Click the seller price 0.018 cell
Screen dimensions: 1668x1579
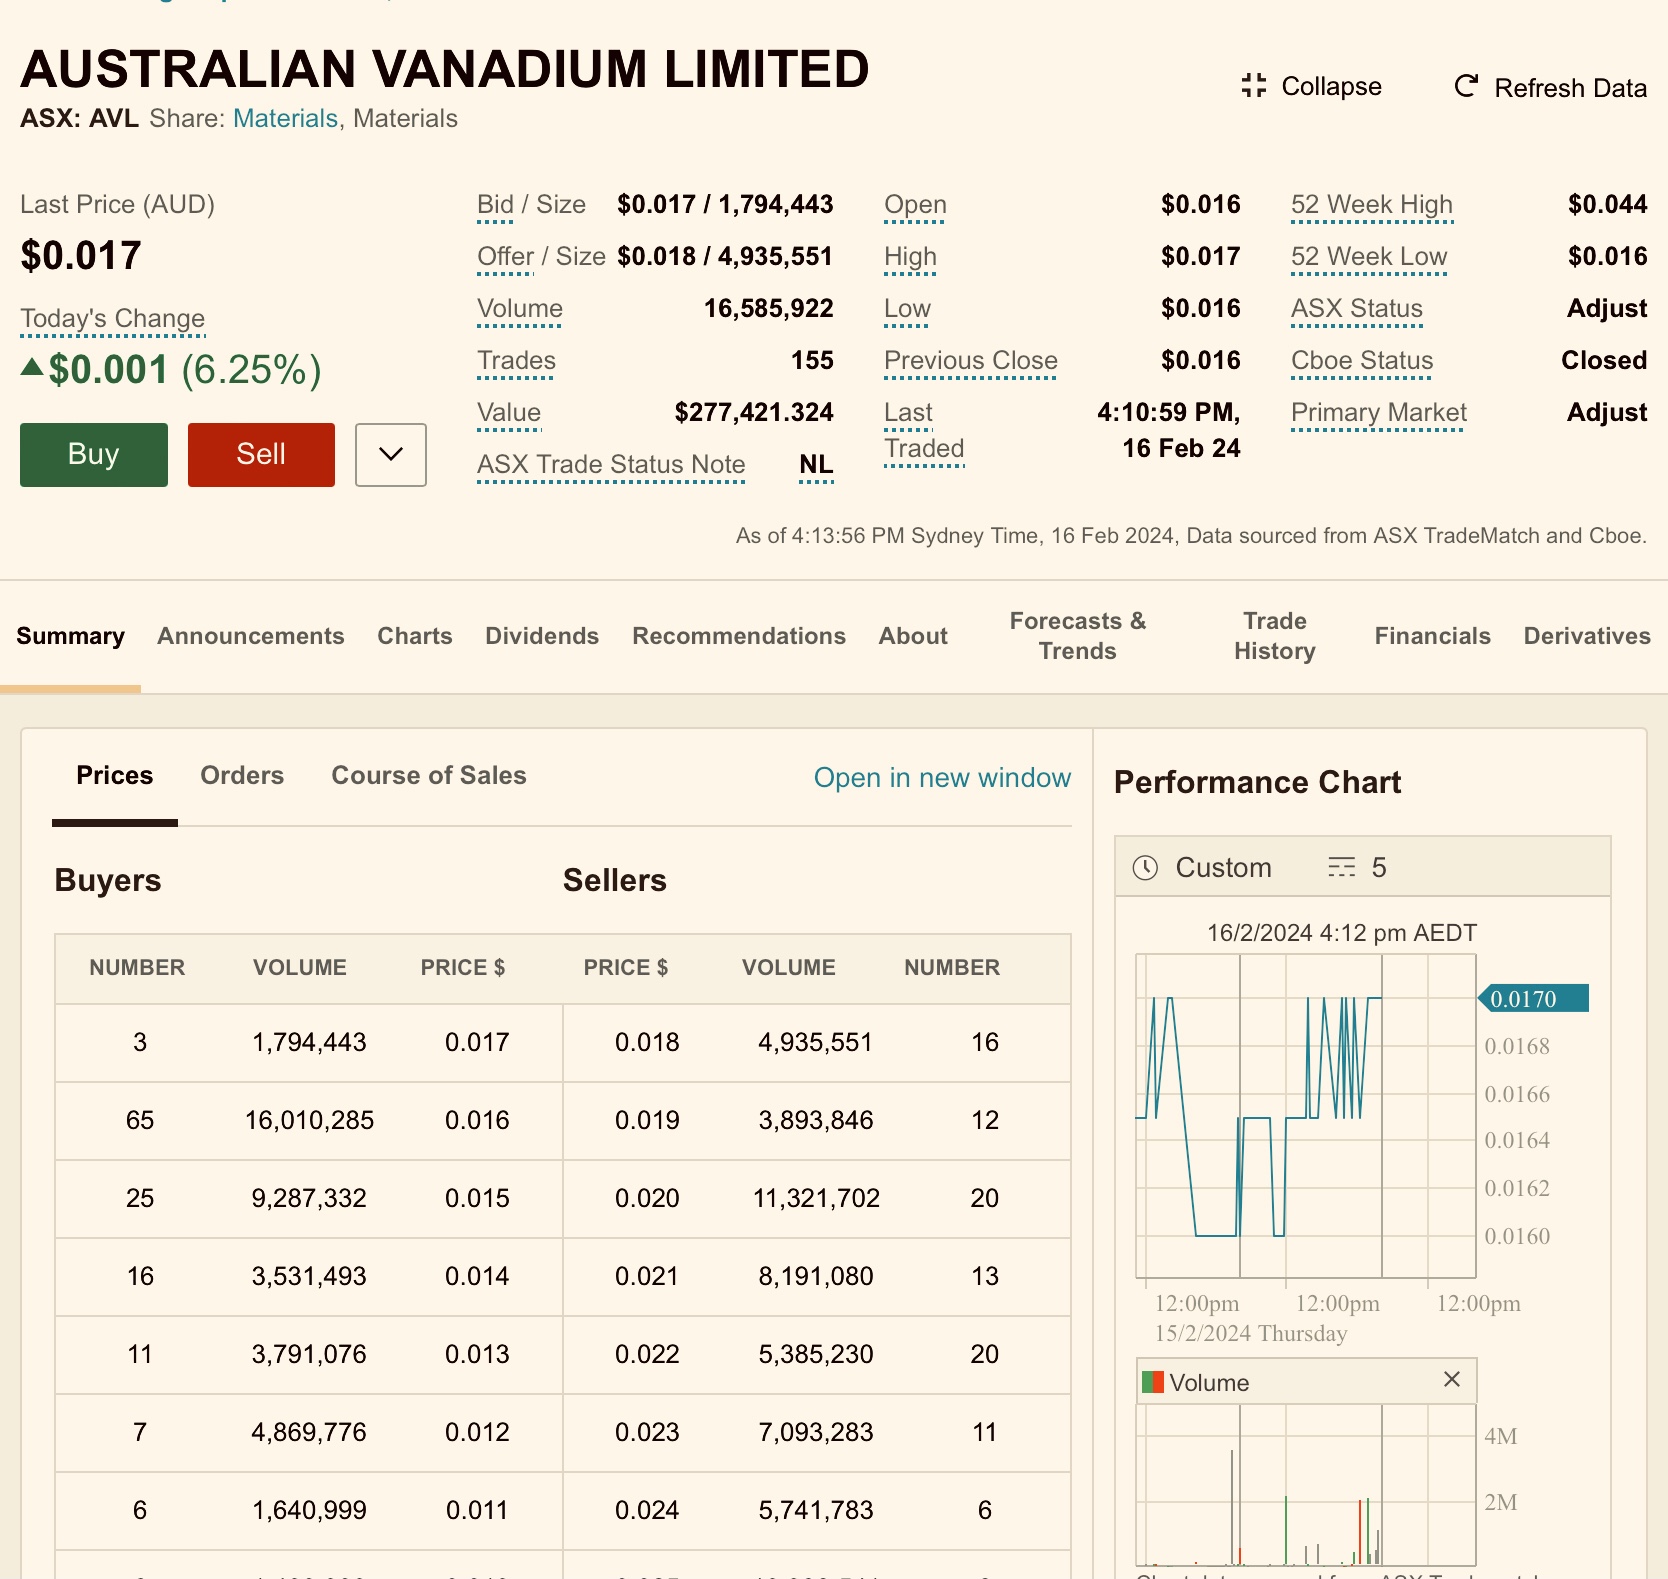pyautogui.click(x=647, y=1043)
